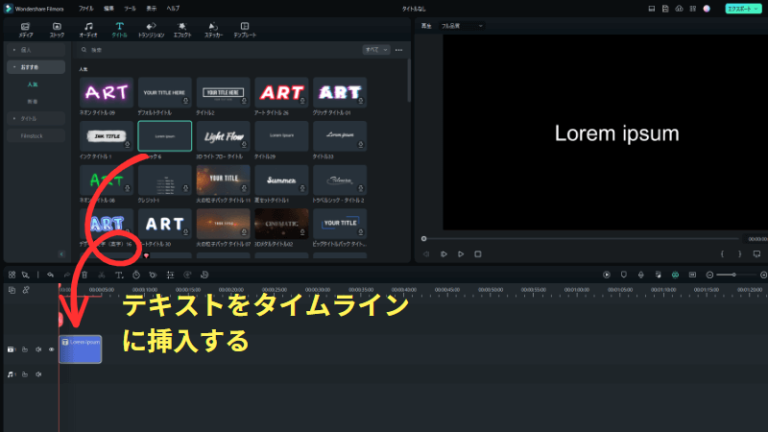768x432 pixels.
Task: Select 人気 under おすすめ
Action: click(x=32, y=84)
